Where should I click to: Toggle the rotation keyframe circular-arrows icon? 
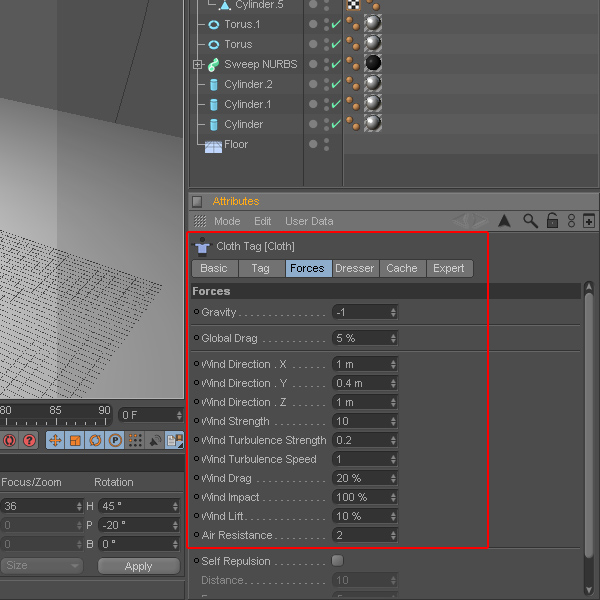95,440
